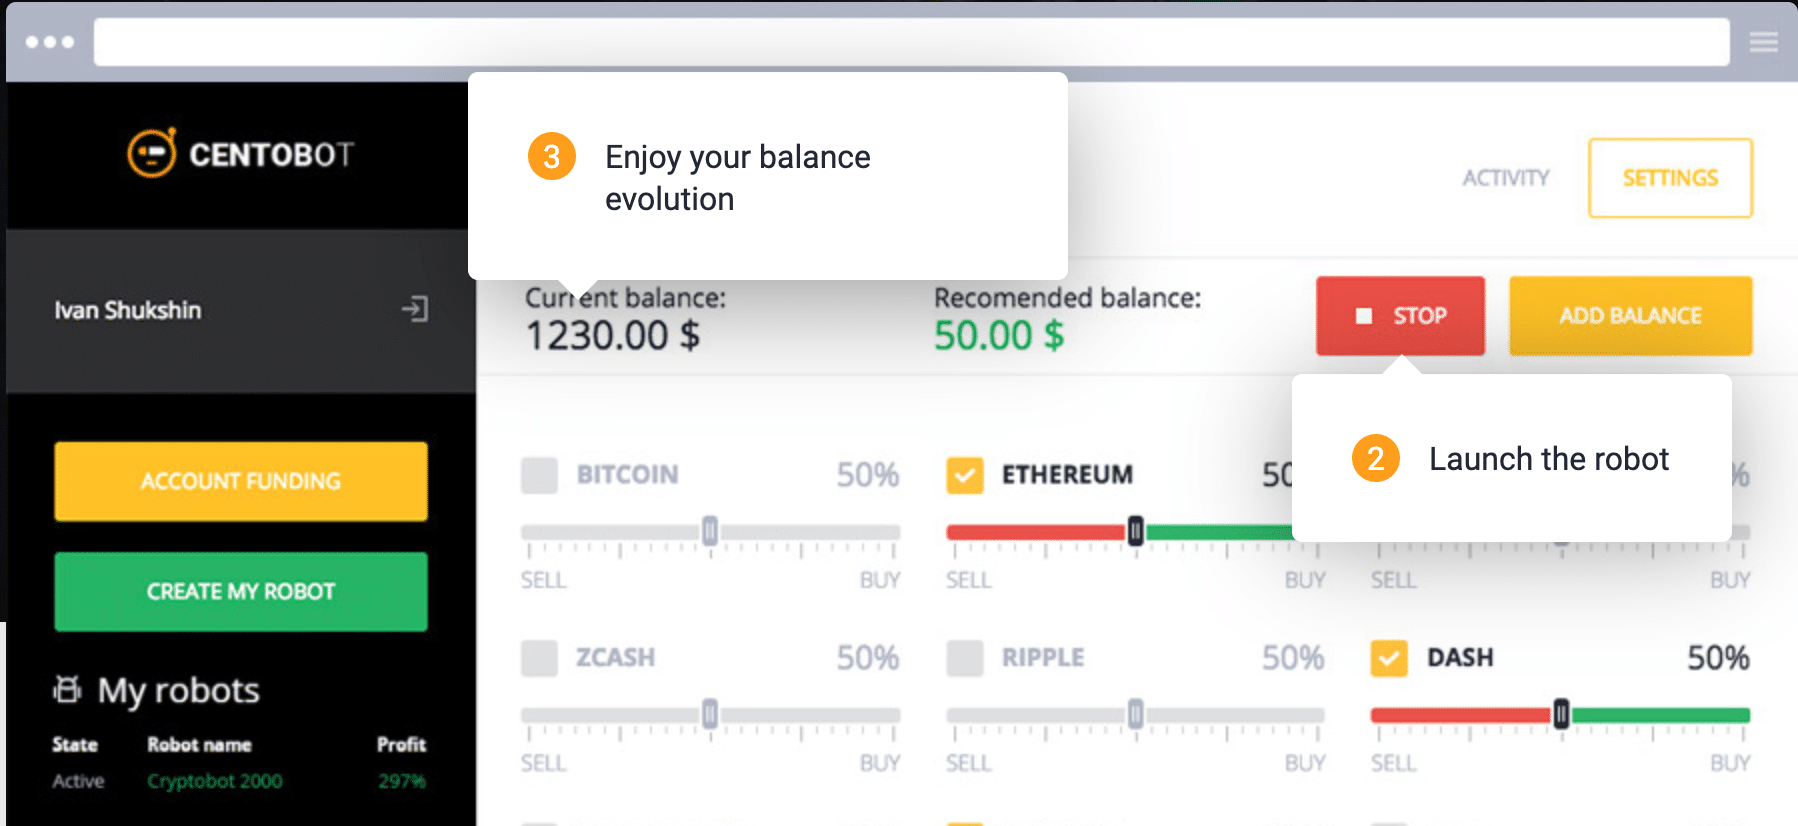Screen dimensions: 1798x826
Task: Click the three dots window control
Action: click(50, 42)
